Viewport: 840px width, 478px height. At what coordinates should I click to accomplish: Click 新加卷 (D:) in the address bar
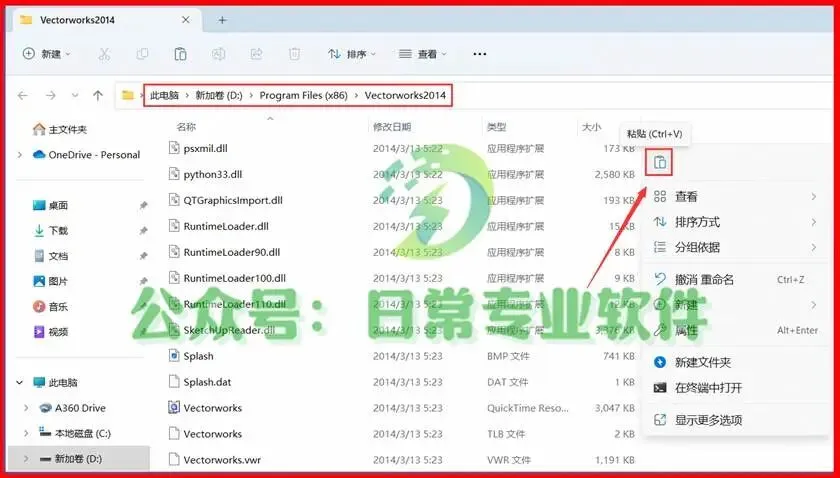(x=219, y=95)
